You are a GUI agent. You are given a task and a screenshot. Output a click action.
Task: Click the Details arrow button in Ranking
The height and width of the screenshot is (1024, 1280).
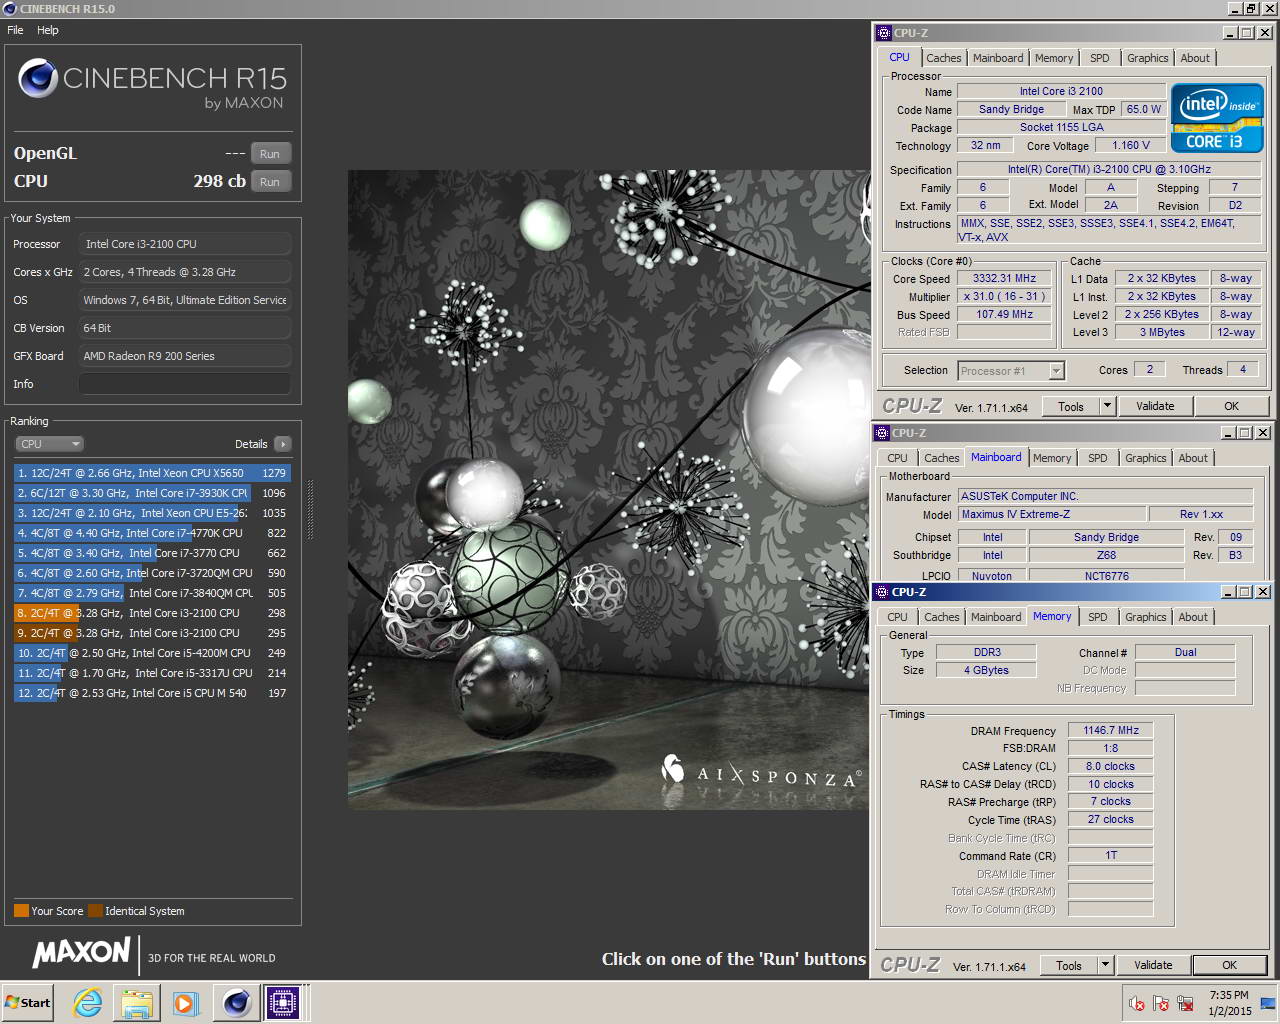282,444
